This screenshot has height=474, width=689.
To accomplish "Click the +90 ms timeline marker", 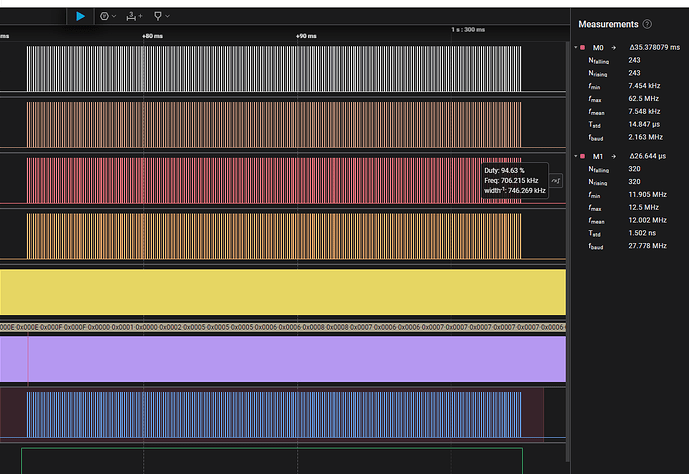I will 305,36.
